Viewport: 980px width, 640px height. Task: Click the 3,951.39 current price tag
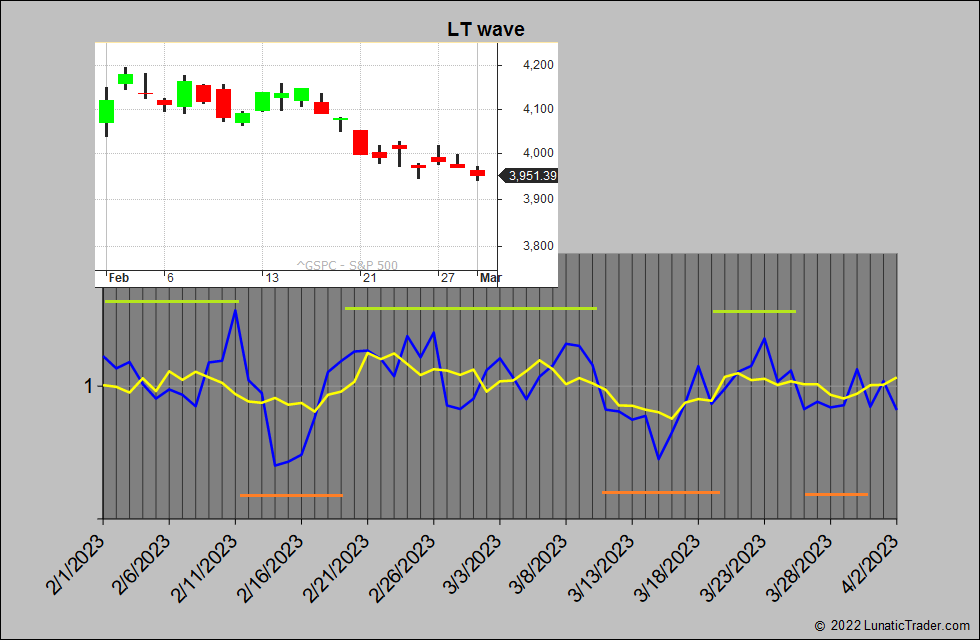point(531,176)
